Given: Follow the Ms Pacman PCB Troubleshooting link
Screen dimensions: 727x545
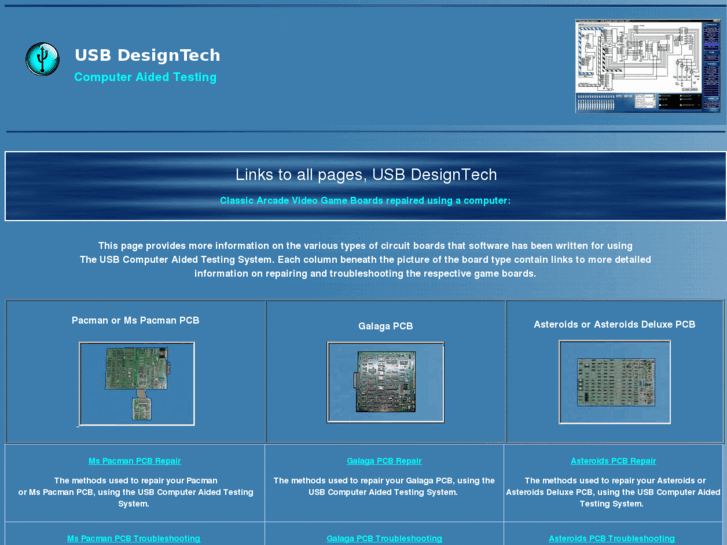Looking at the screenshot, I should (x=134, y=539).
